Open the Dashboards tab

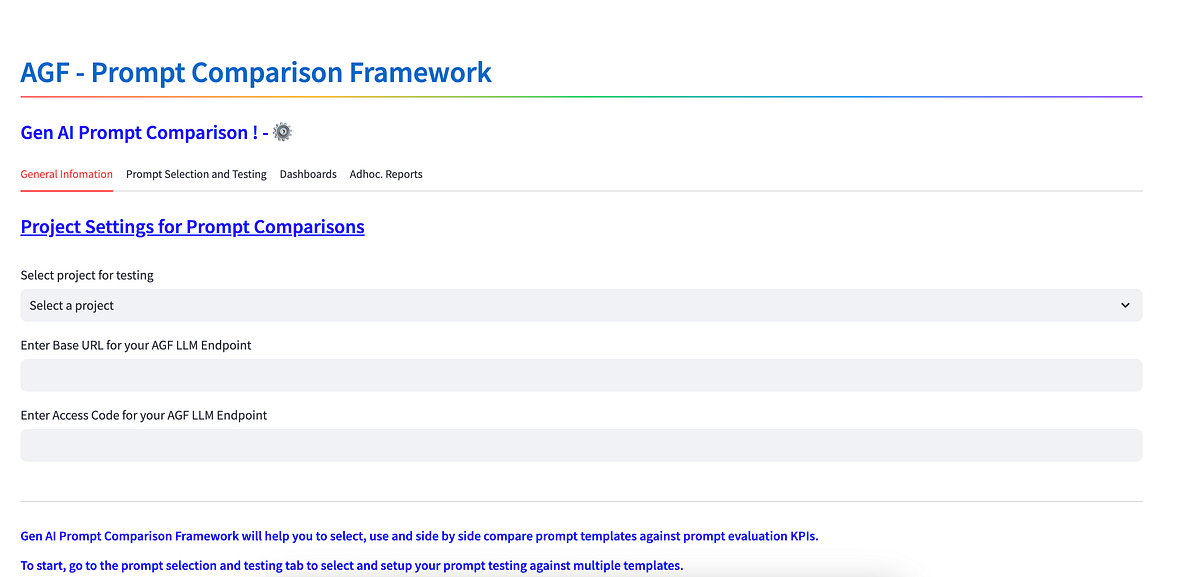(308, 174)
